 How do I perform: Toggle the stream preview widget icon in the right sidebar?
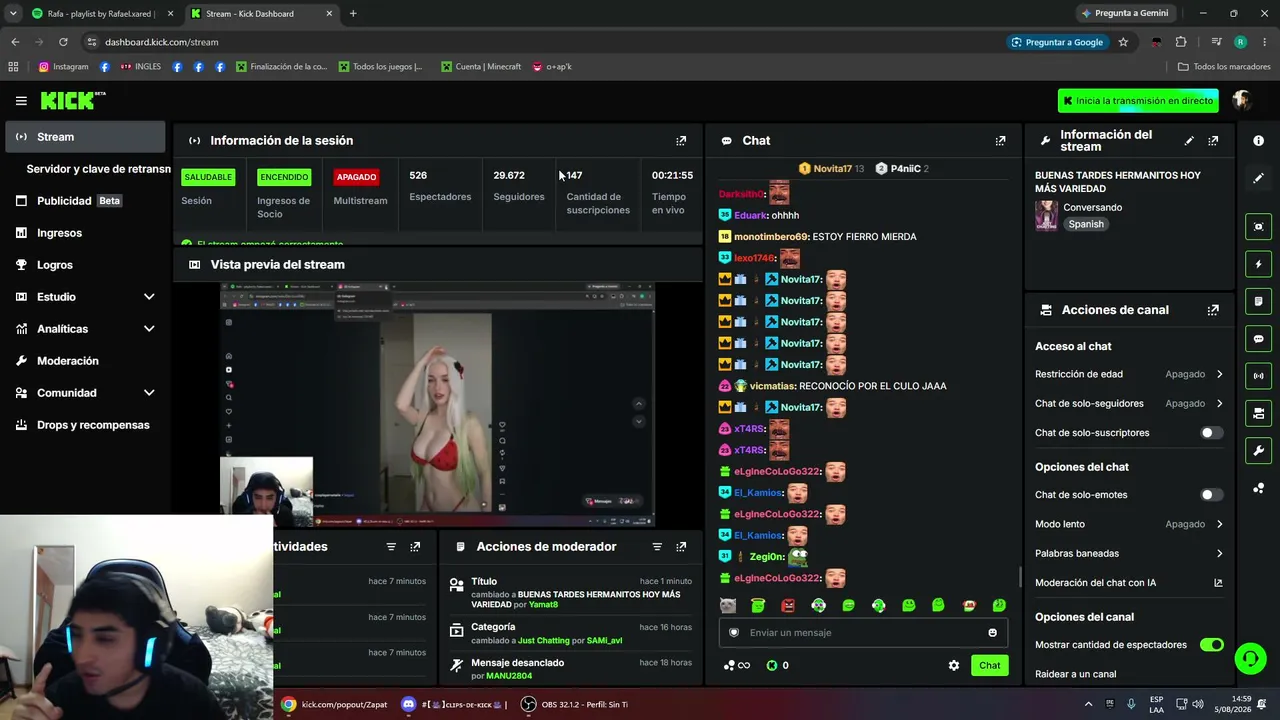tap(1258, 227)
